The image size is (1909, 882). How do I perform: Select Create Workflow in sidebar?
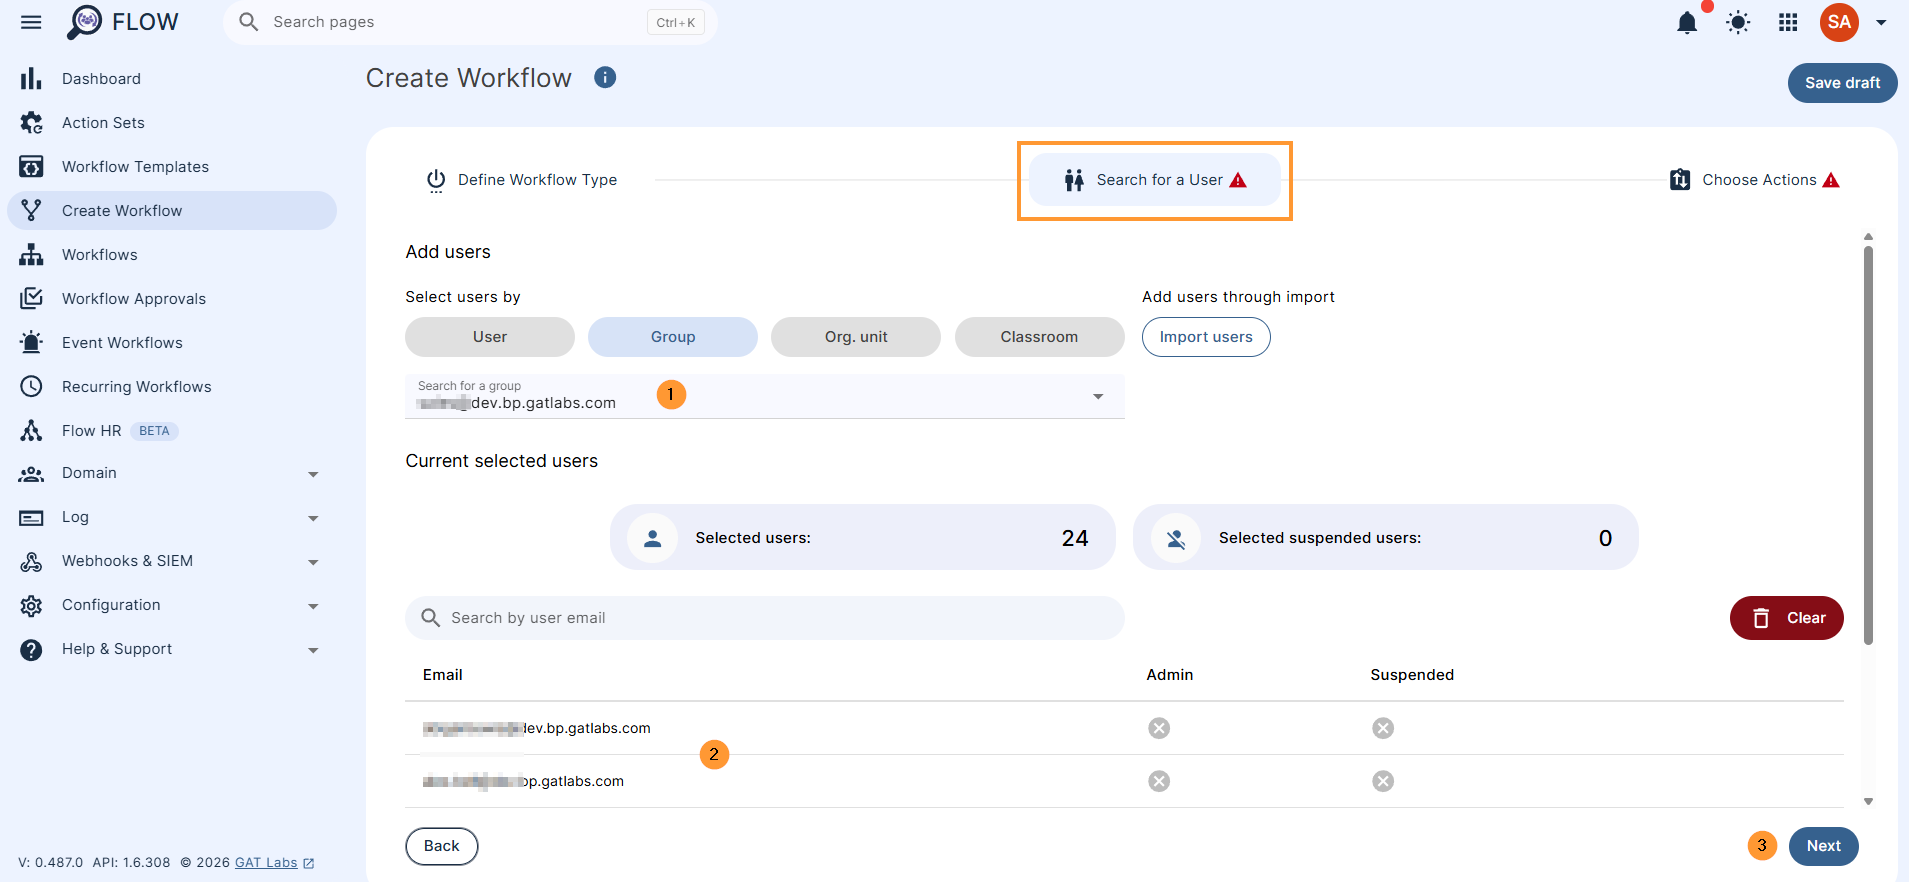click(172, 210)
